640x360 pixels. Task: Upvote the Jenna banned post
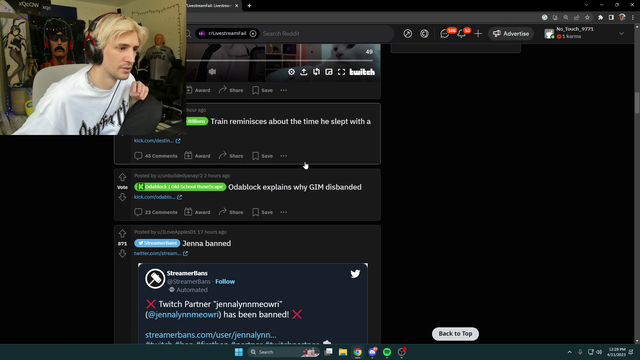pos(122,233)
